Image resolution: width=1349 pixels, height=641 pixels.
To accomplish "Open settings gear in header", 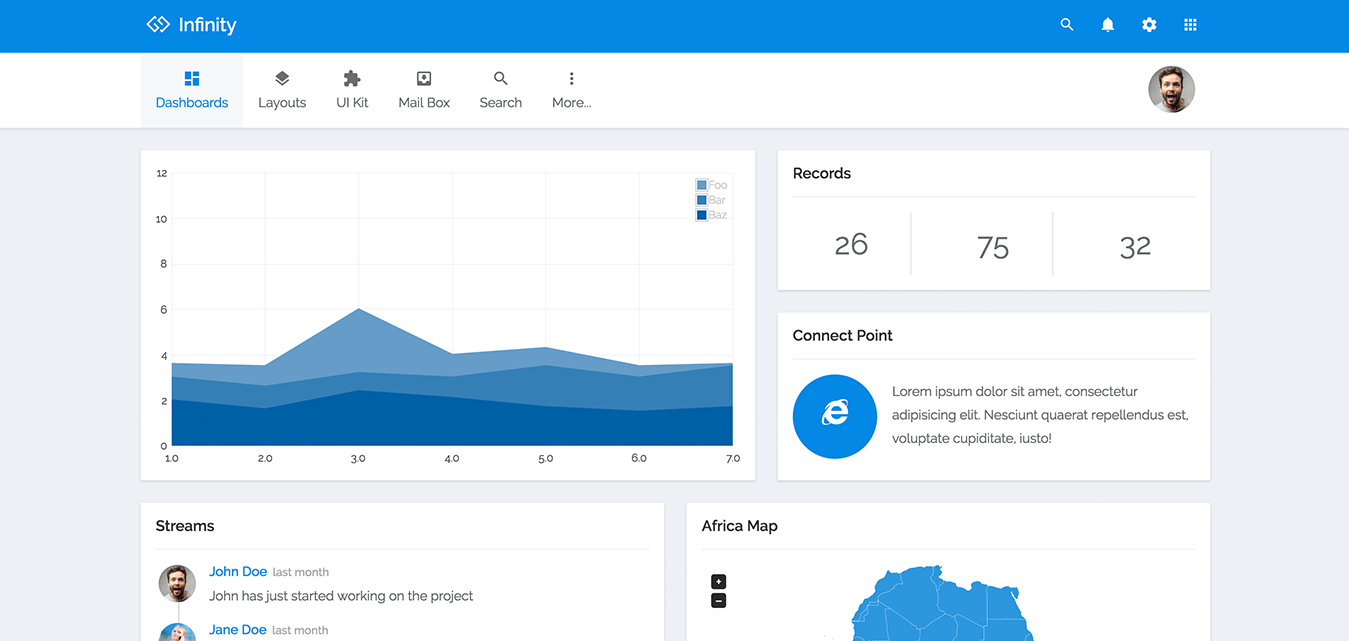I will click(1149, 25).
